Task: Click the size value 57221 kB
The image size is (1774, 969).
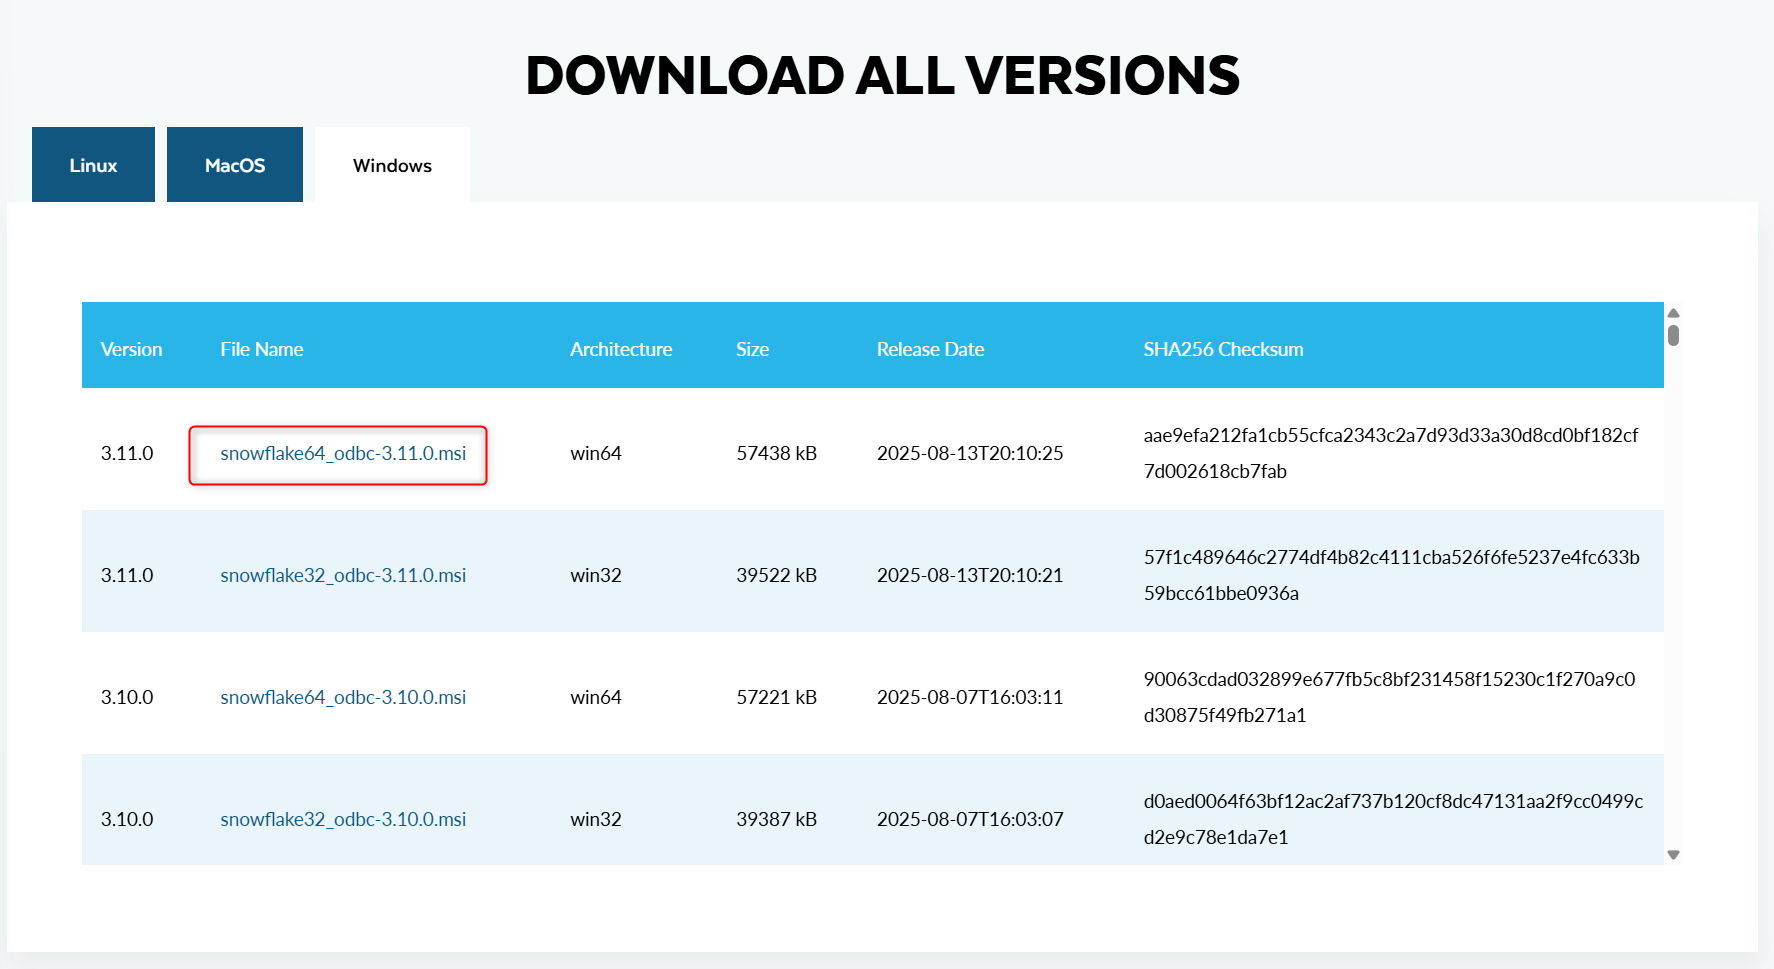Action: (x=777, y=697)
